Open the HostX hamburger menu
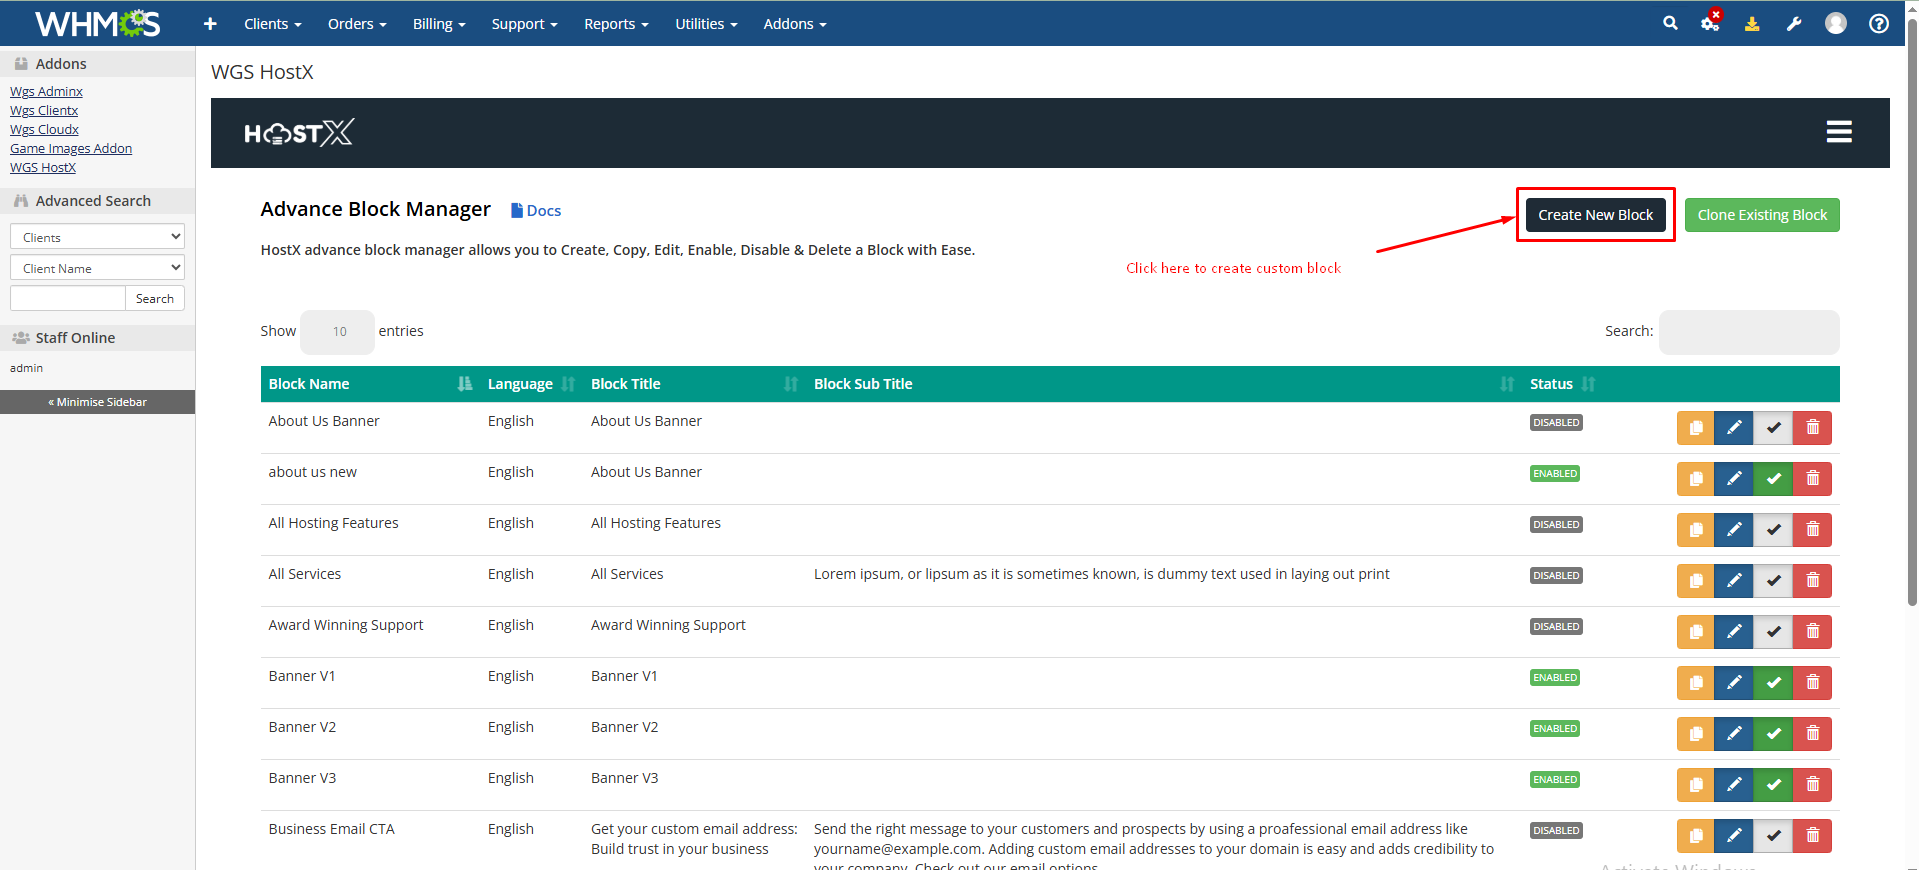Image resolution: width=1919 pixels, height=870 pixels. coord(1838,132)
